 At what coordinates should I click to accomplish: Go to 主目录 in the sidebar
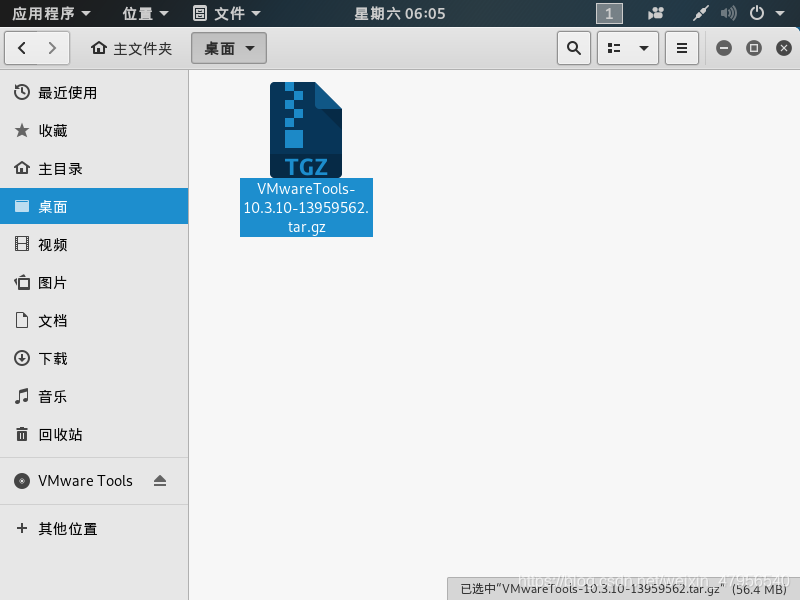(x=94, y=168)
